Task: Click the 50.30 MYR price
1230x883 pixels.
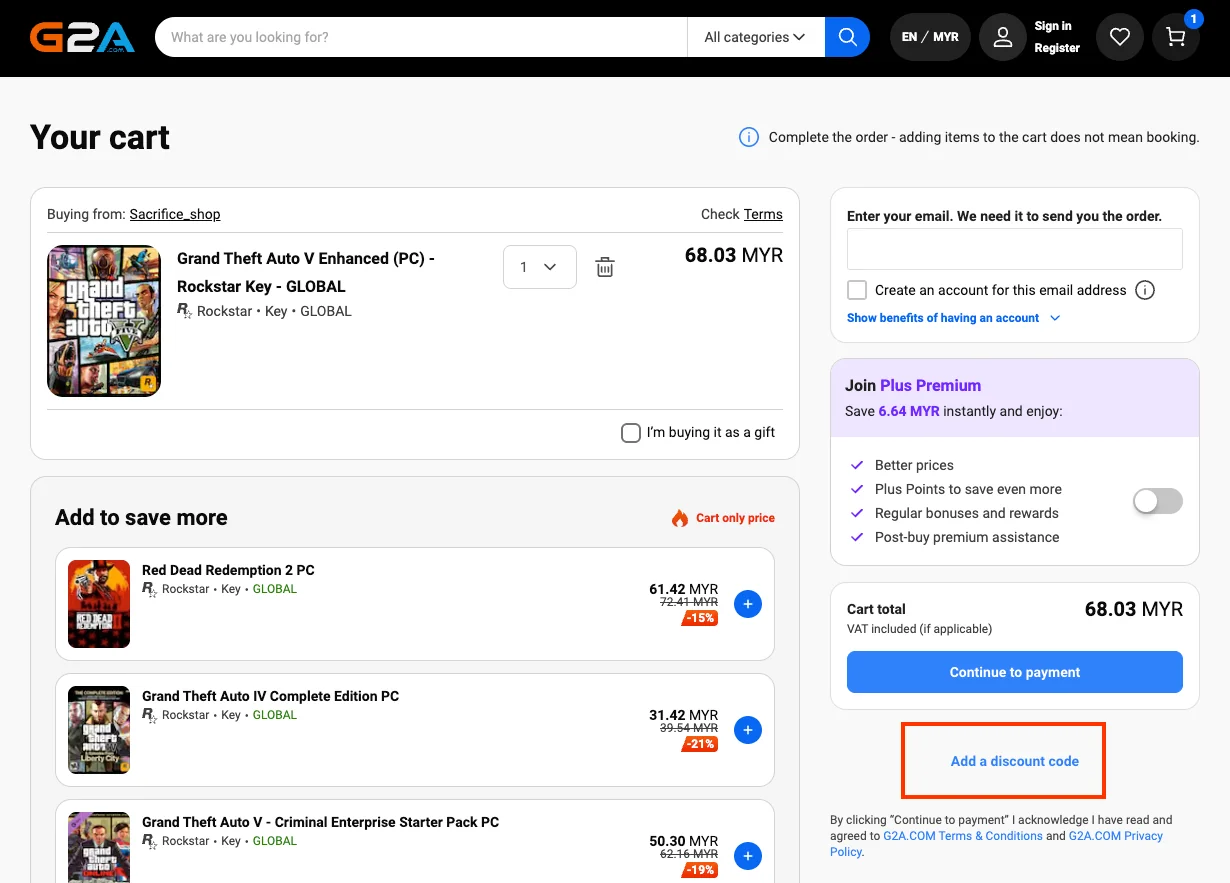Action: tap(684, 841)
